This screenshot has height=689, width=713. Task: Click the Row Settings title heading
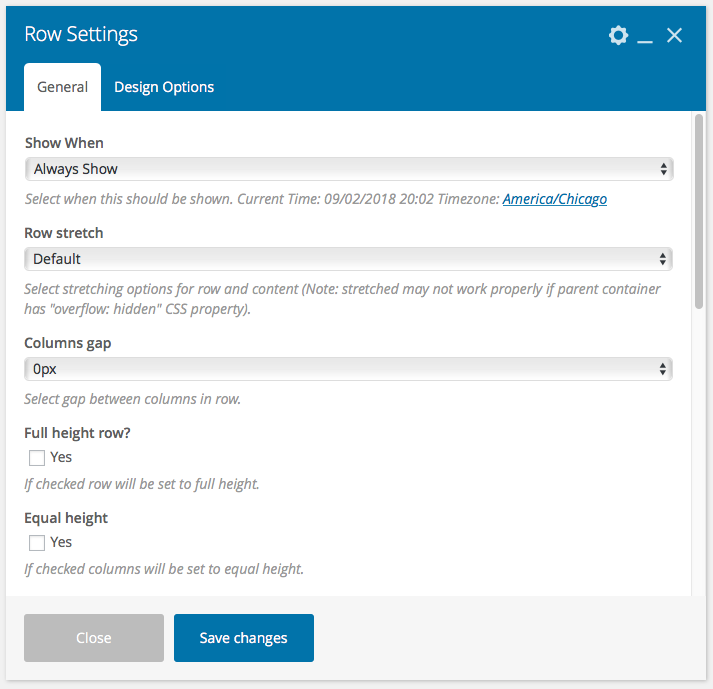pos(81,34)
